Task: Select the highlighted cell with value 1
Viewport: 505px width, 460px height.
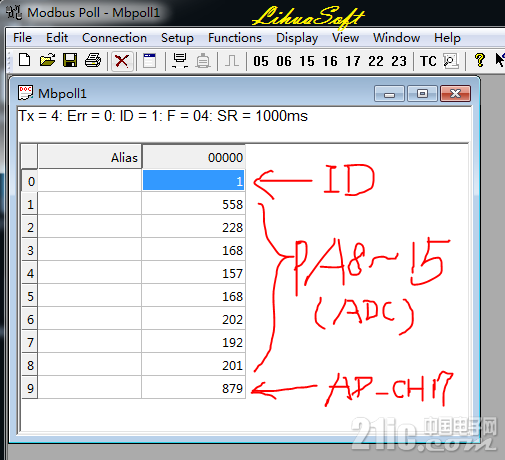Action: [x=194, y=180]
